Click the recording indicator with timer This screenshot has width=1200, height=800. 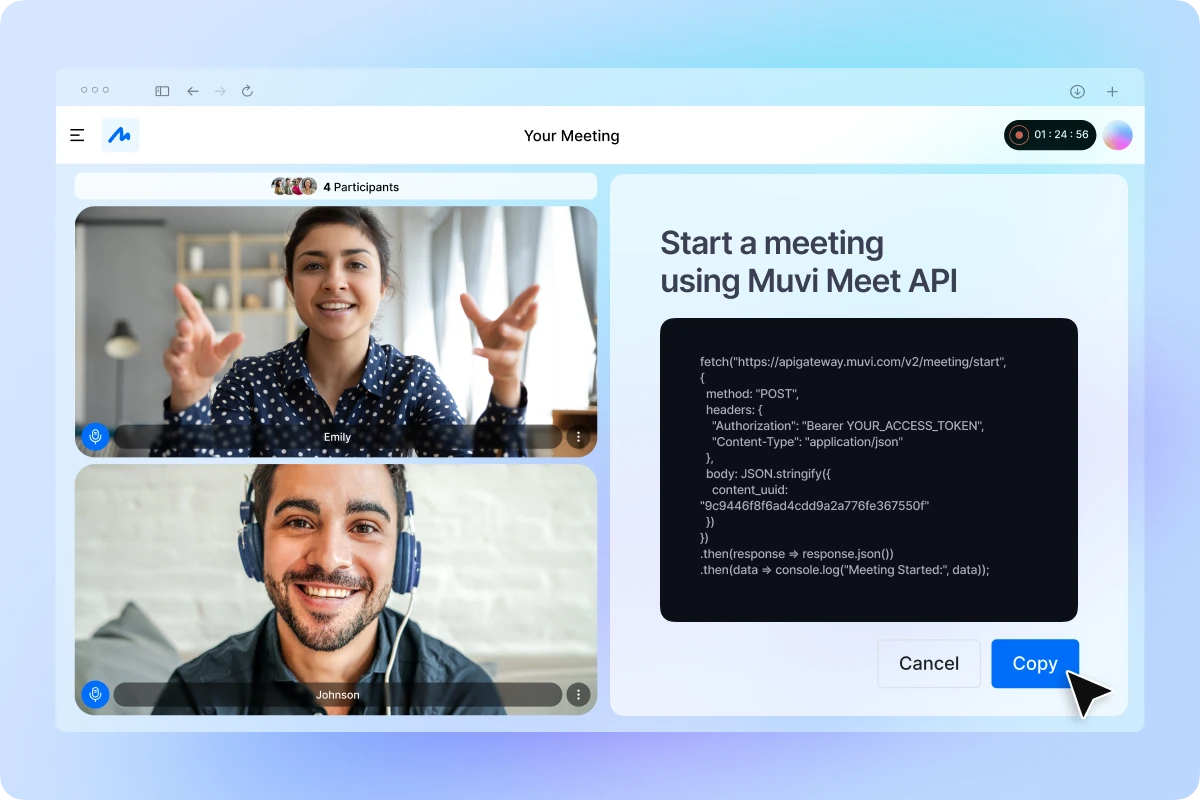[x=1050, y=135]
